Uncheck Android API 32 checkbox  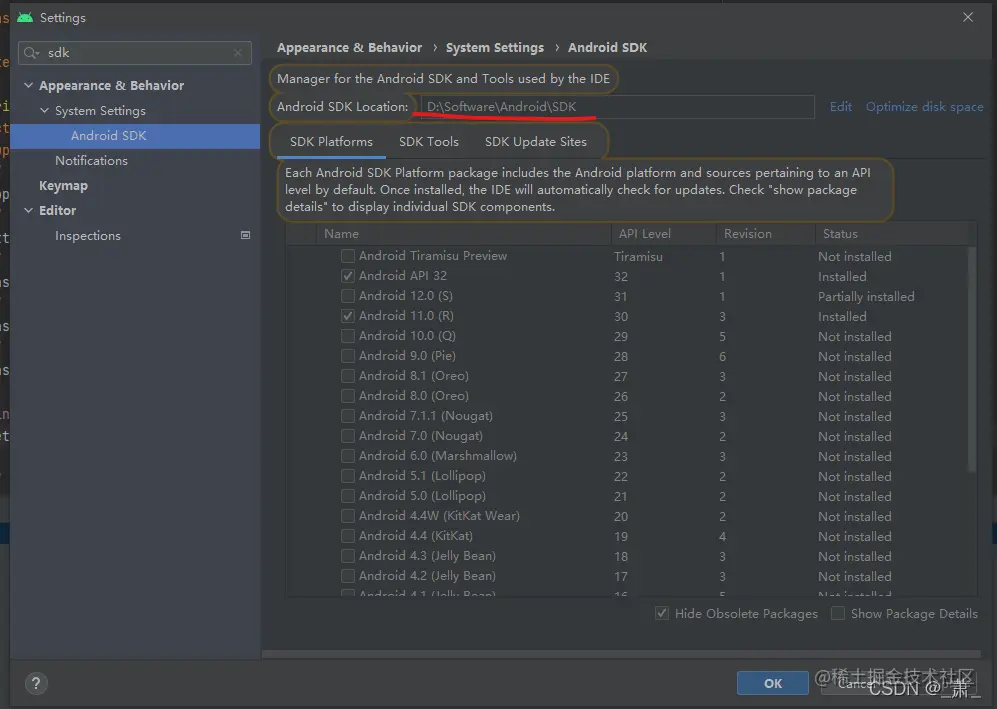coord(348,276)
